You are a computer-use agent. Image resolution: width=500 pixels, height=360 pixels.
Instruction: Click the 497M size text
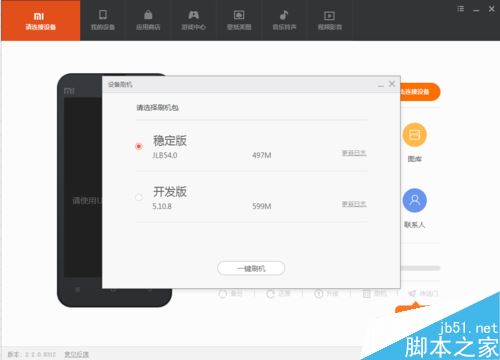262,155
